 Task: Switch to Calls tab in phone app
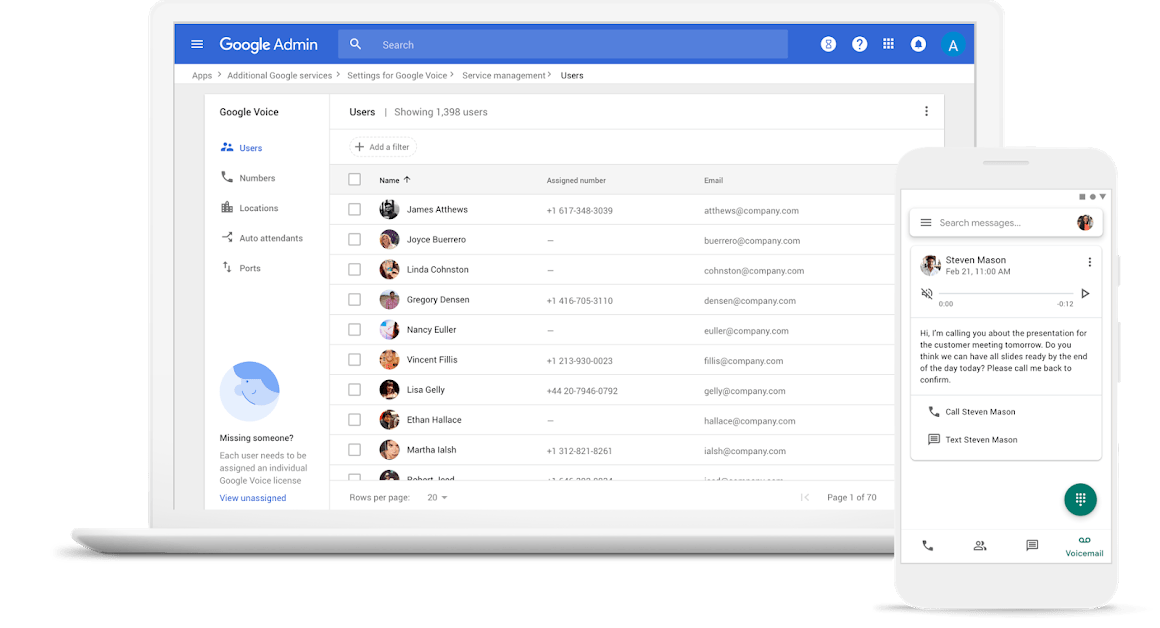point(928,546)
